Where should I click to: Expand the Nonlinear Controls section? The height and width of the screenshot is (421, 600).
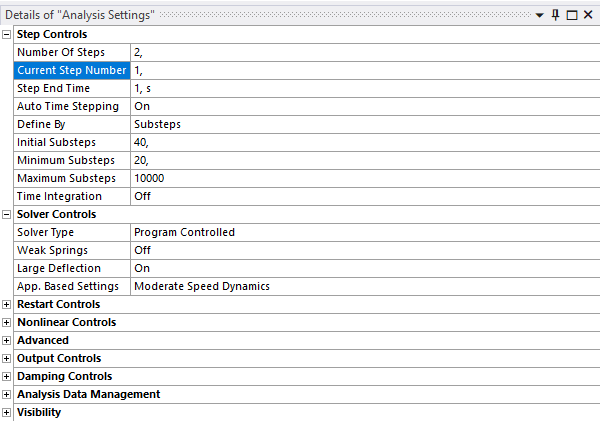point(7,322)
